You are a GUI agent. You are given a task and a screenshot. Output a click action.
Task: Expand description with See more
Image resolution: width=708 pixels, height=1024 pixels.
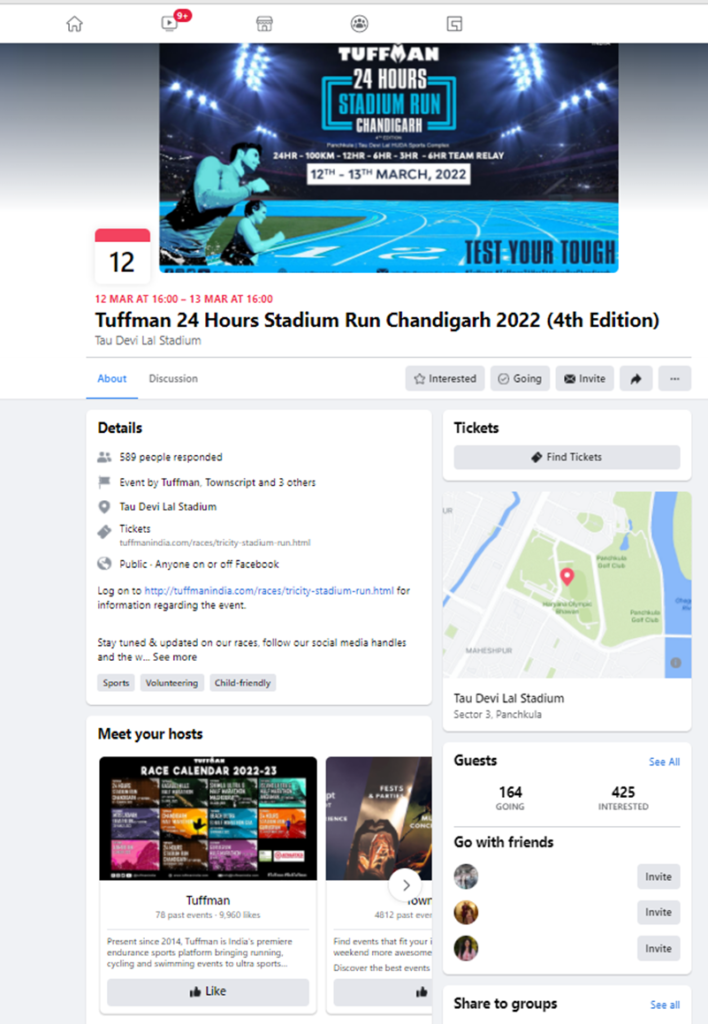click(174, 657)
